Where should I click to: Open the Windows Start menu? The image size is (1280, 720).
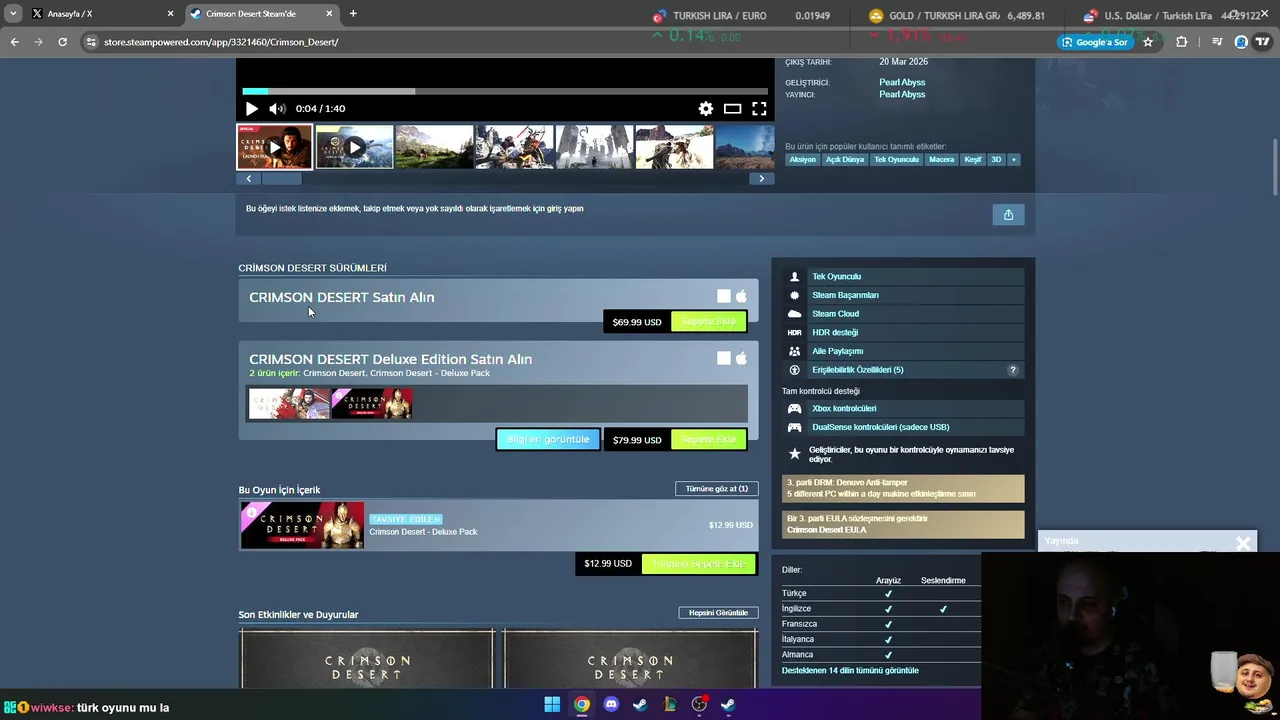(552, 704)
